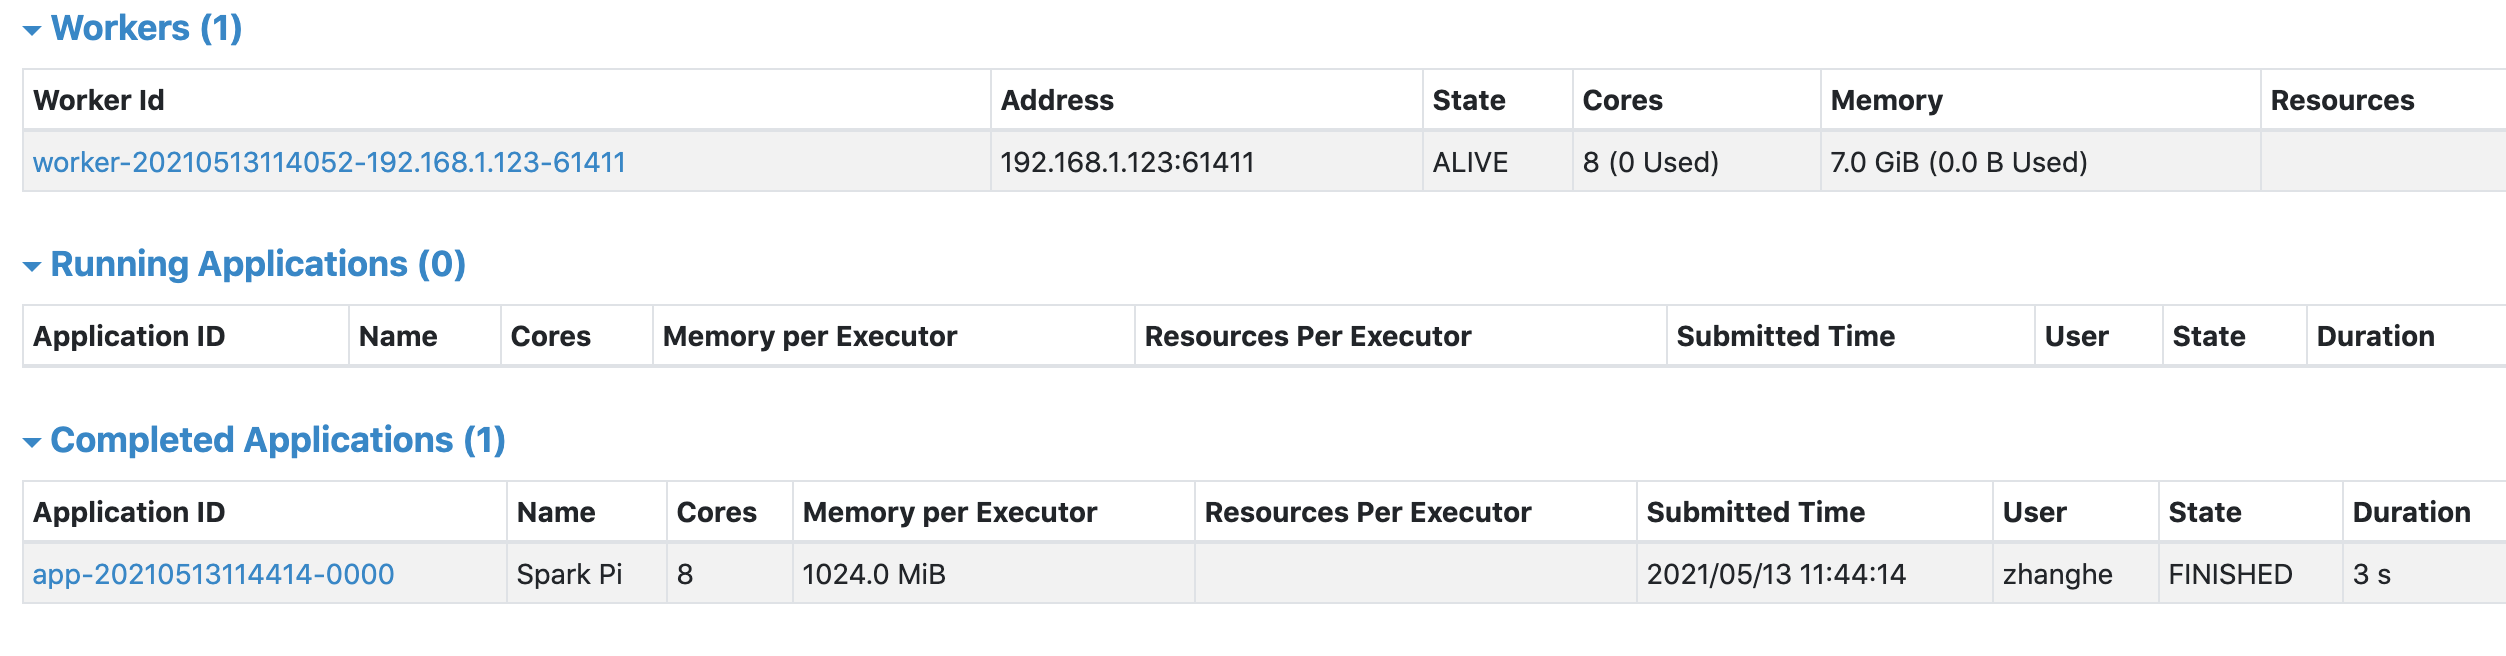This screenshot has height=656, width=2506.
Task: Click the Spark Pi name cell
Action: [x=569, y=574]
